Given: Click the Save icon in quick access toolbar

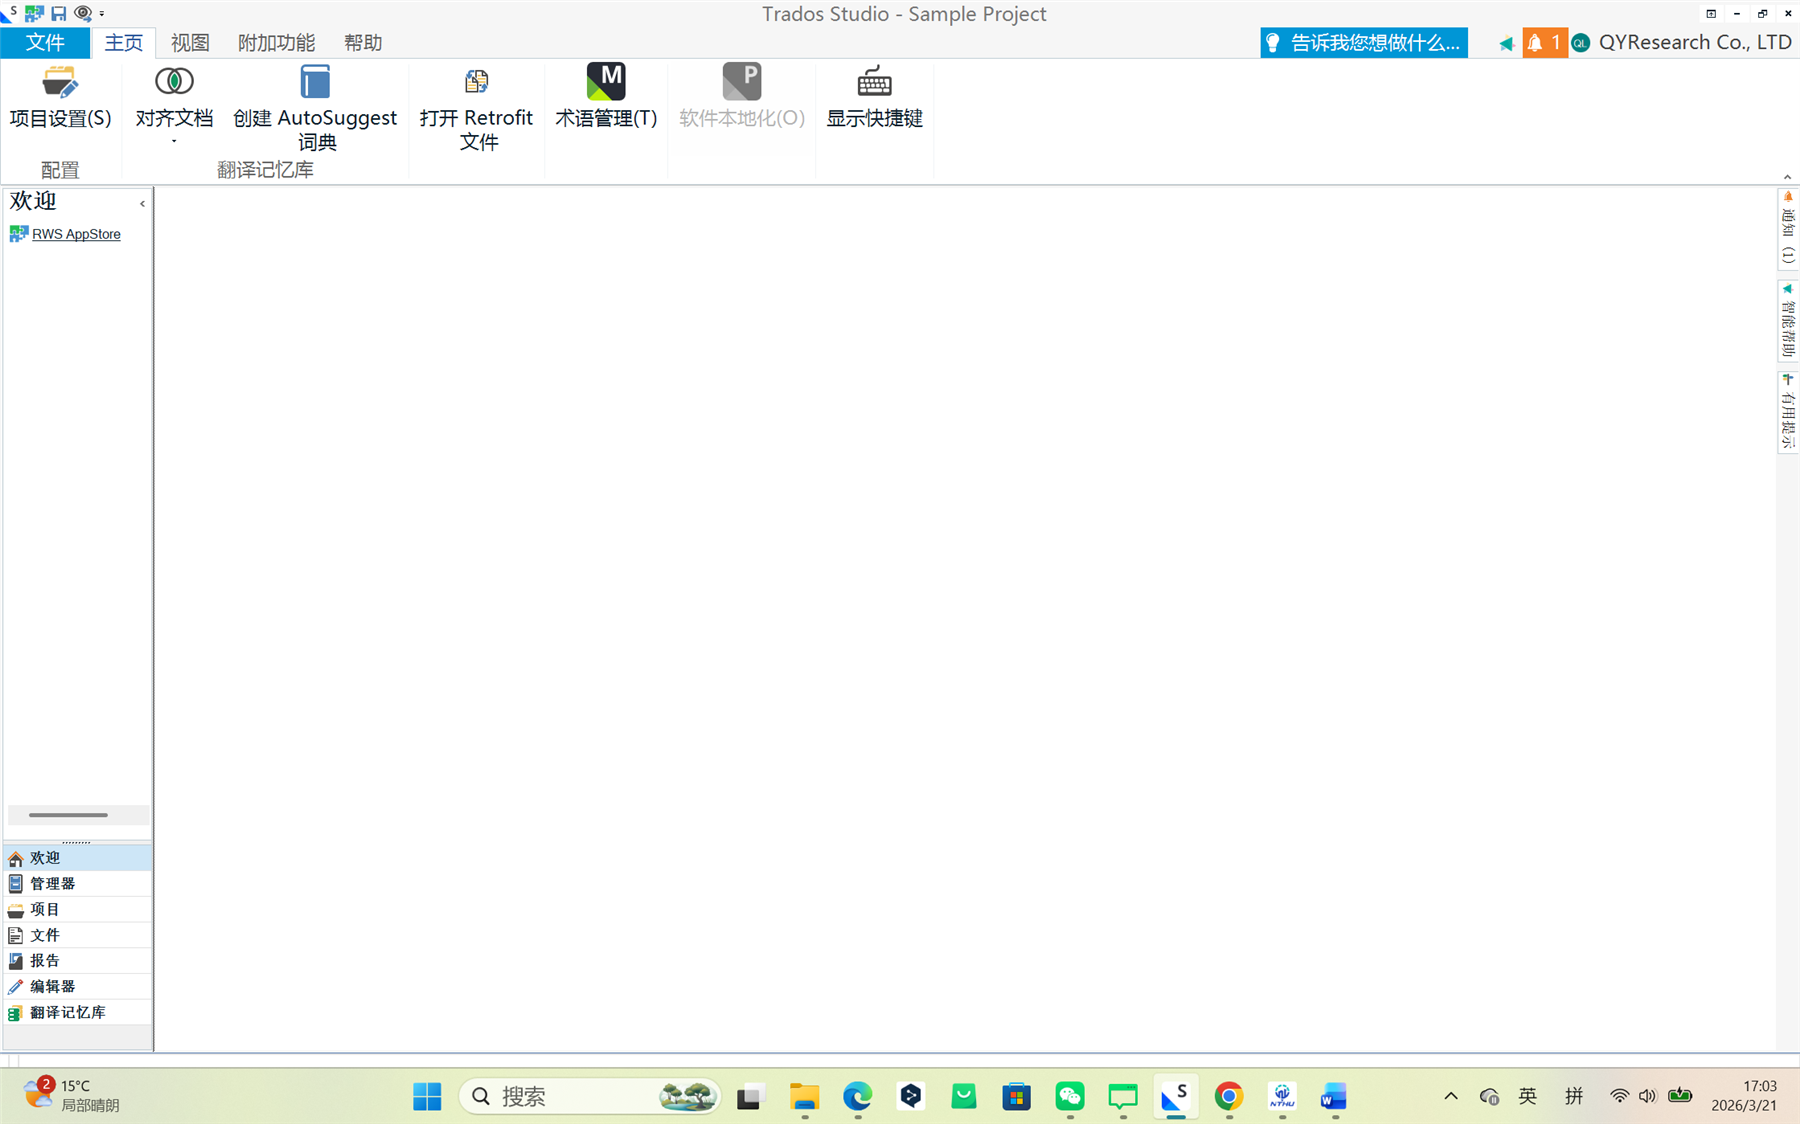Looking at the screenshot, I should (57, 13).
